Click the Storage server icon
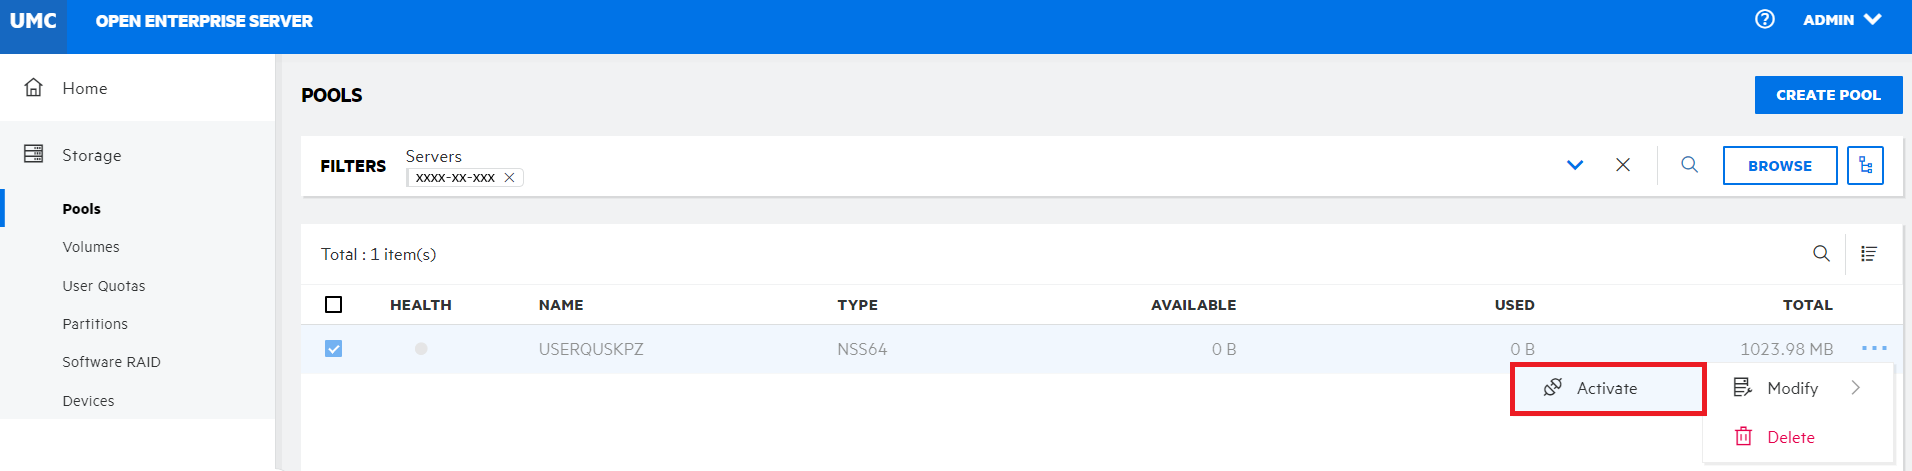This screenshot has width=1912, height=471. 34,154
